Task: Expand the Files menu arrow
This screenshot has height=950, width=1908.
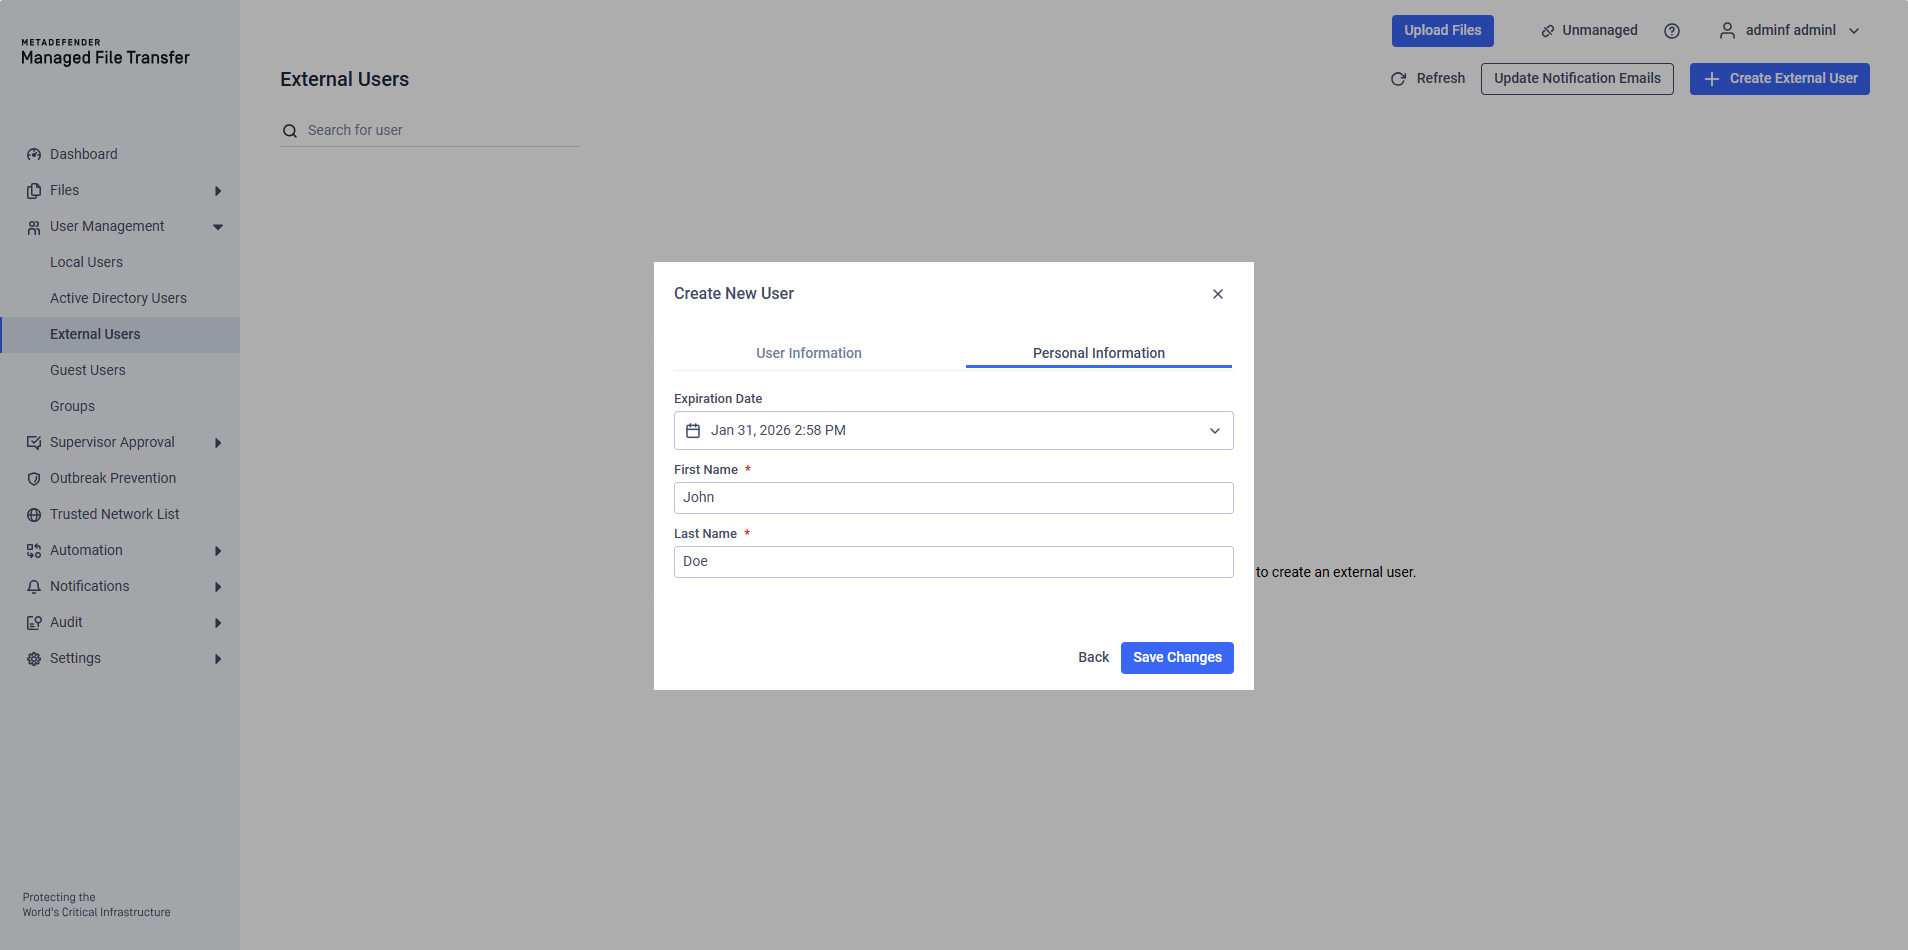Action: (x=217, y=191)
